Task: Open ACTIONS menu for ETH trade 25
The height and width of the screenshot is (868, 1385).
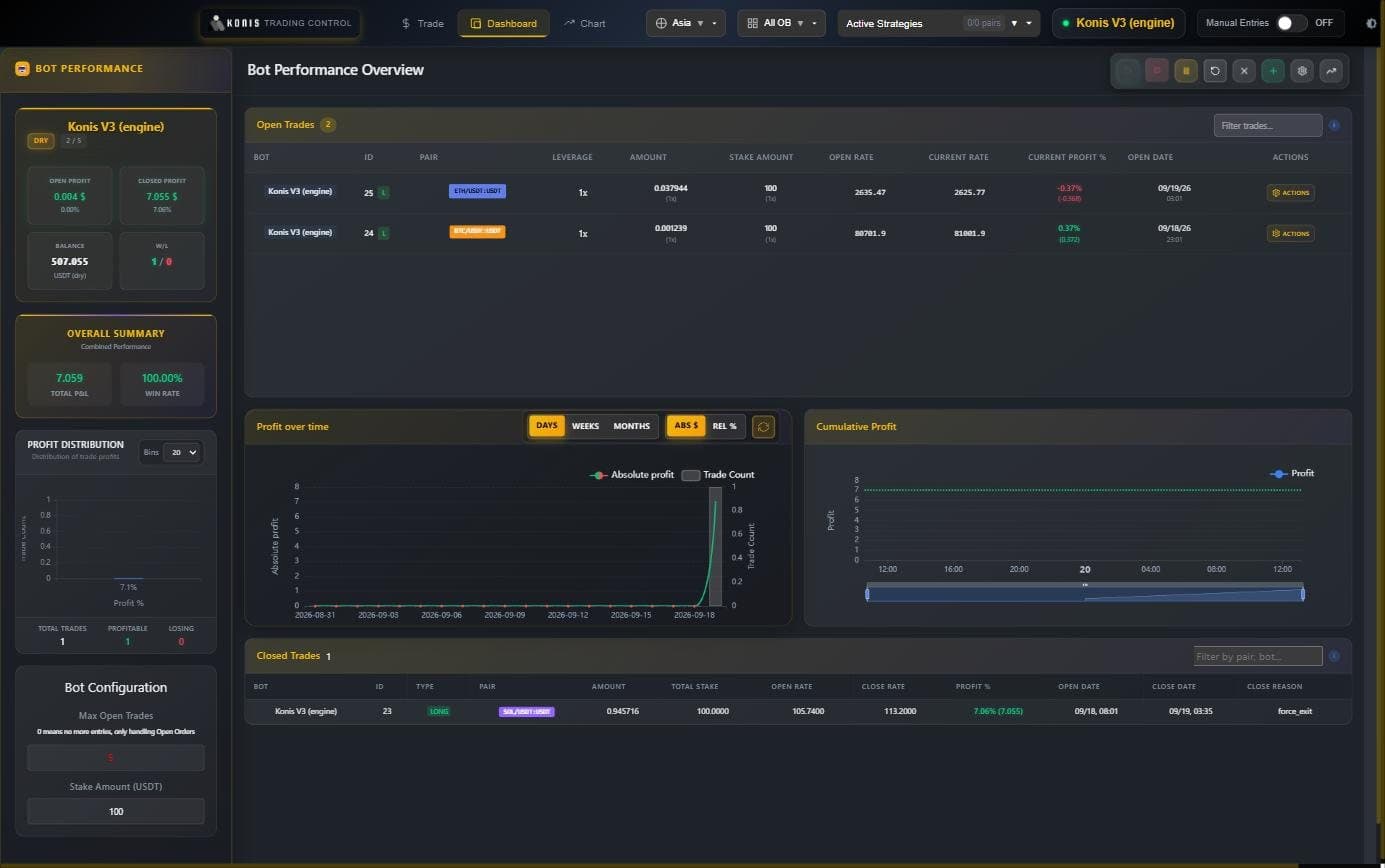Action: [x=1290, y=192]
